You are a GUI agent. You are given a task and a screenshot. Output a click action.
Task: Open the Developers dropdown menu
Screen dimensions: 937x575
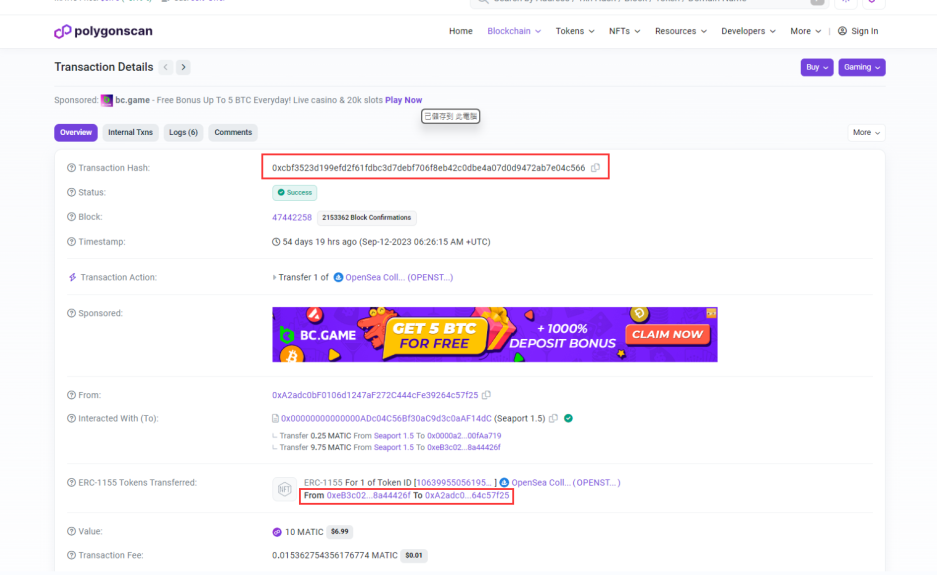click(x=748, y=31)
